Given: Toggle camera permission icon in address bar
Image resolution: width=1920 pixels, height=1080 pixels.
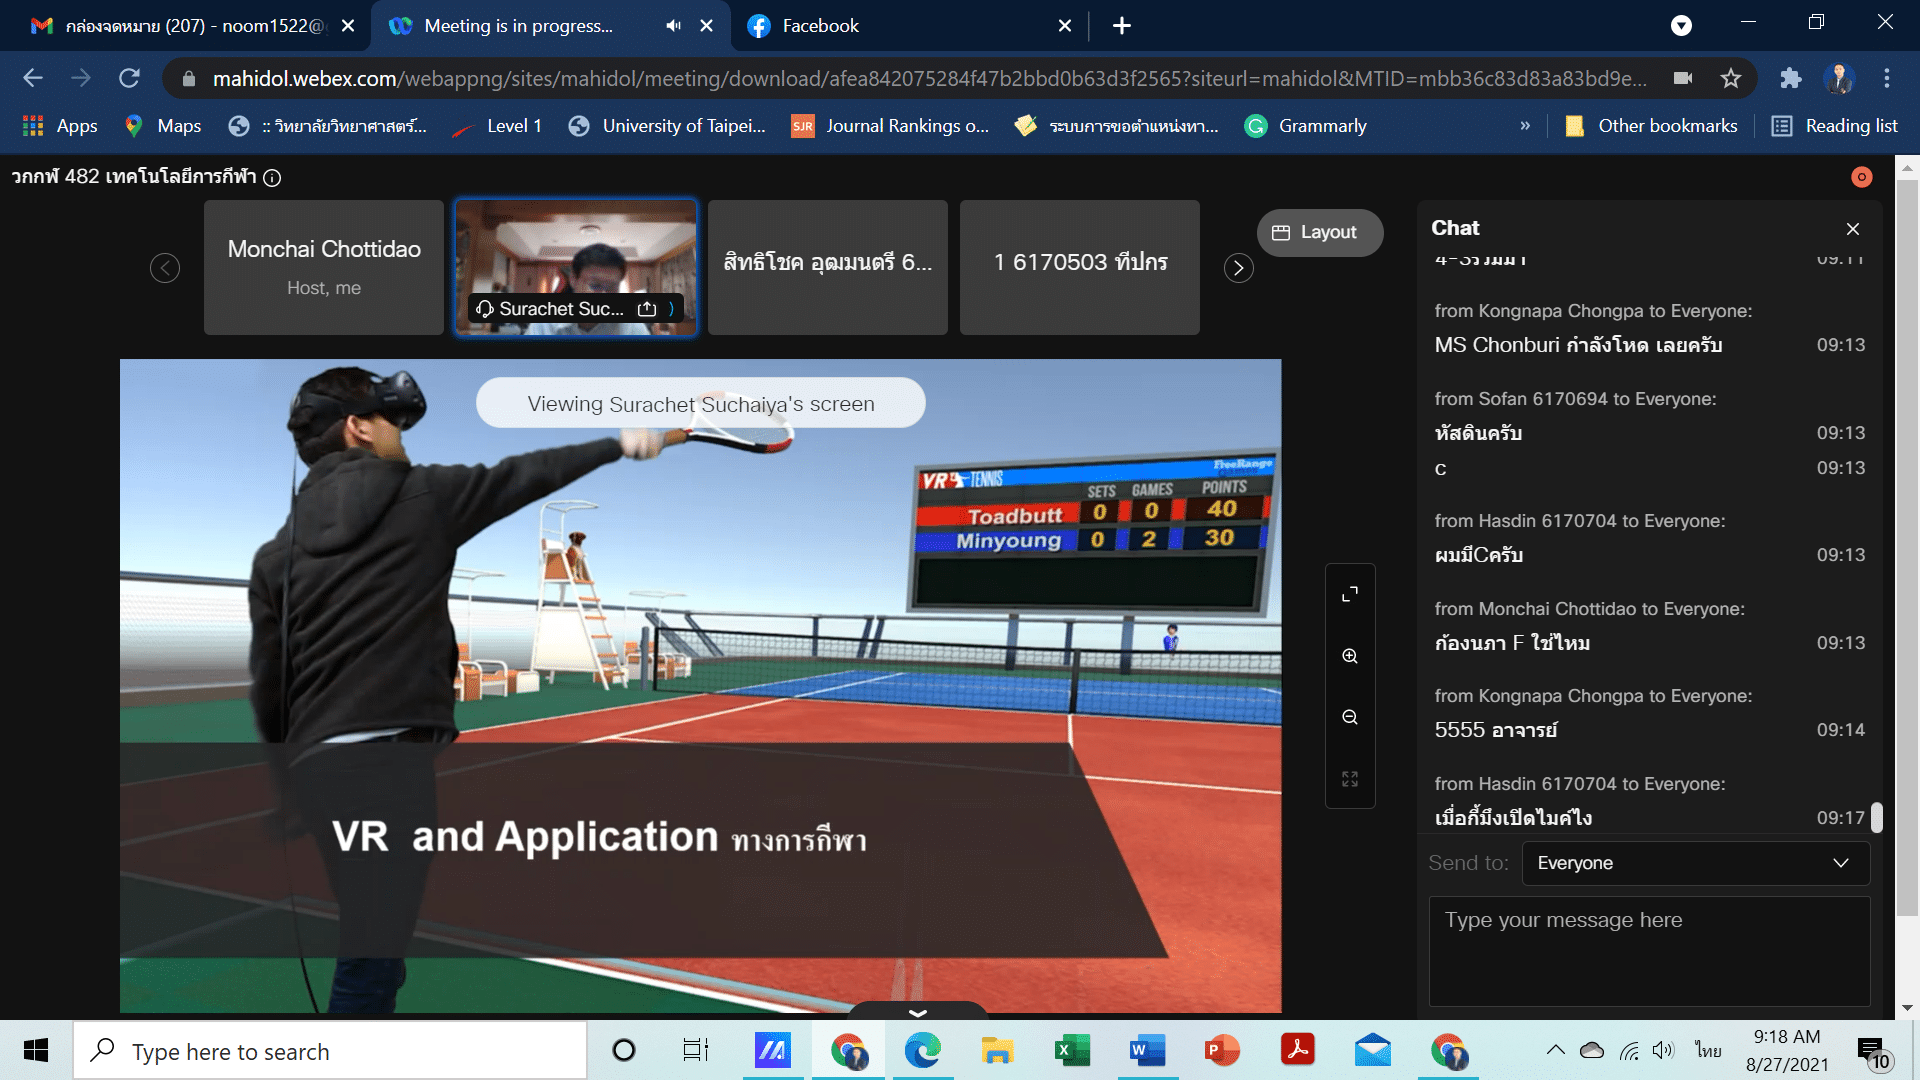Looking at the screenshot, I should pyautogui.click(x=1683, y=78).
